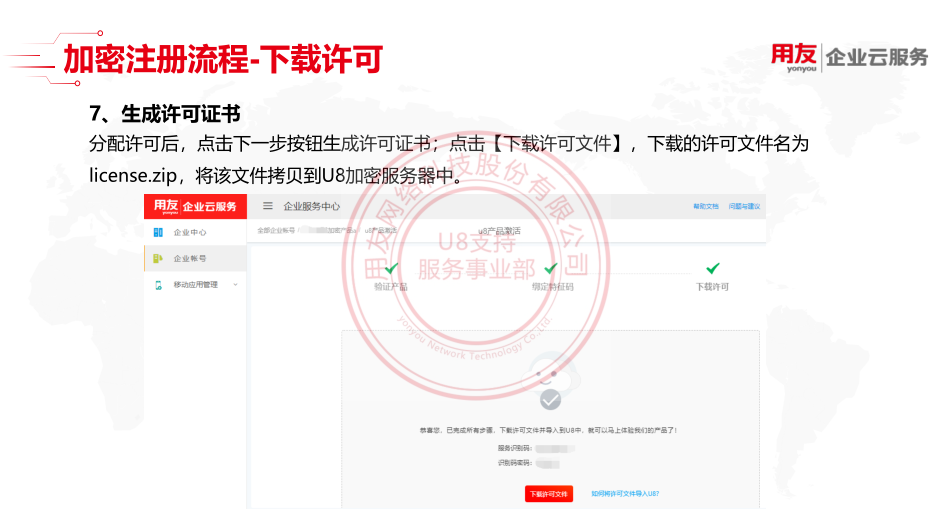The image size is (947, 527).
Task: Click the 企业云服务 text at slide top right
Action: [877, 57]
